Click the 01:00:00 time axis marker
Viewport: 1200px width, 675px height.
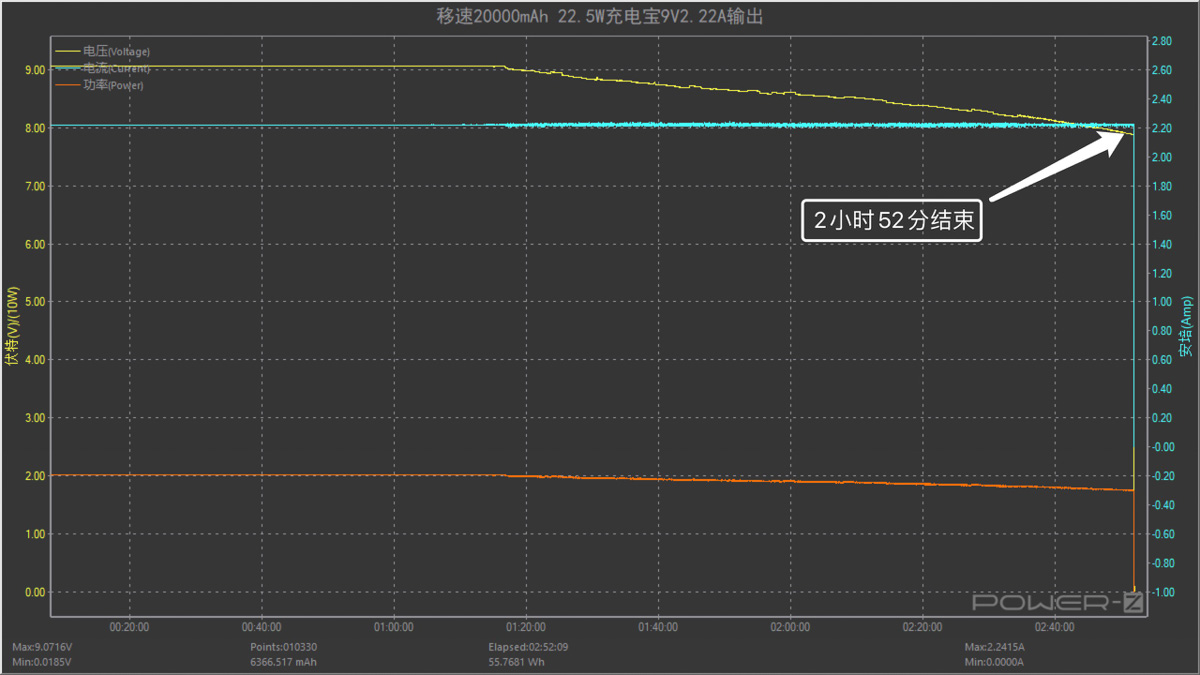(x=393, y=627)
